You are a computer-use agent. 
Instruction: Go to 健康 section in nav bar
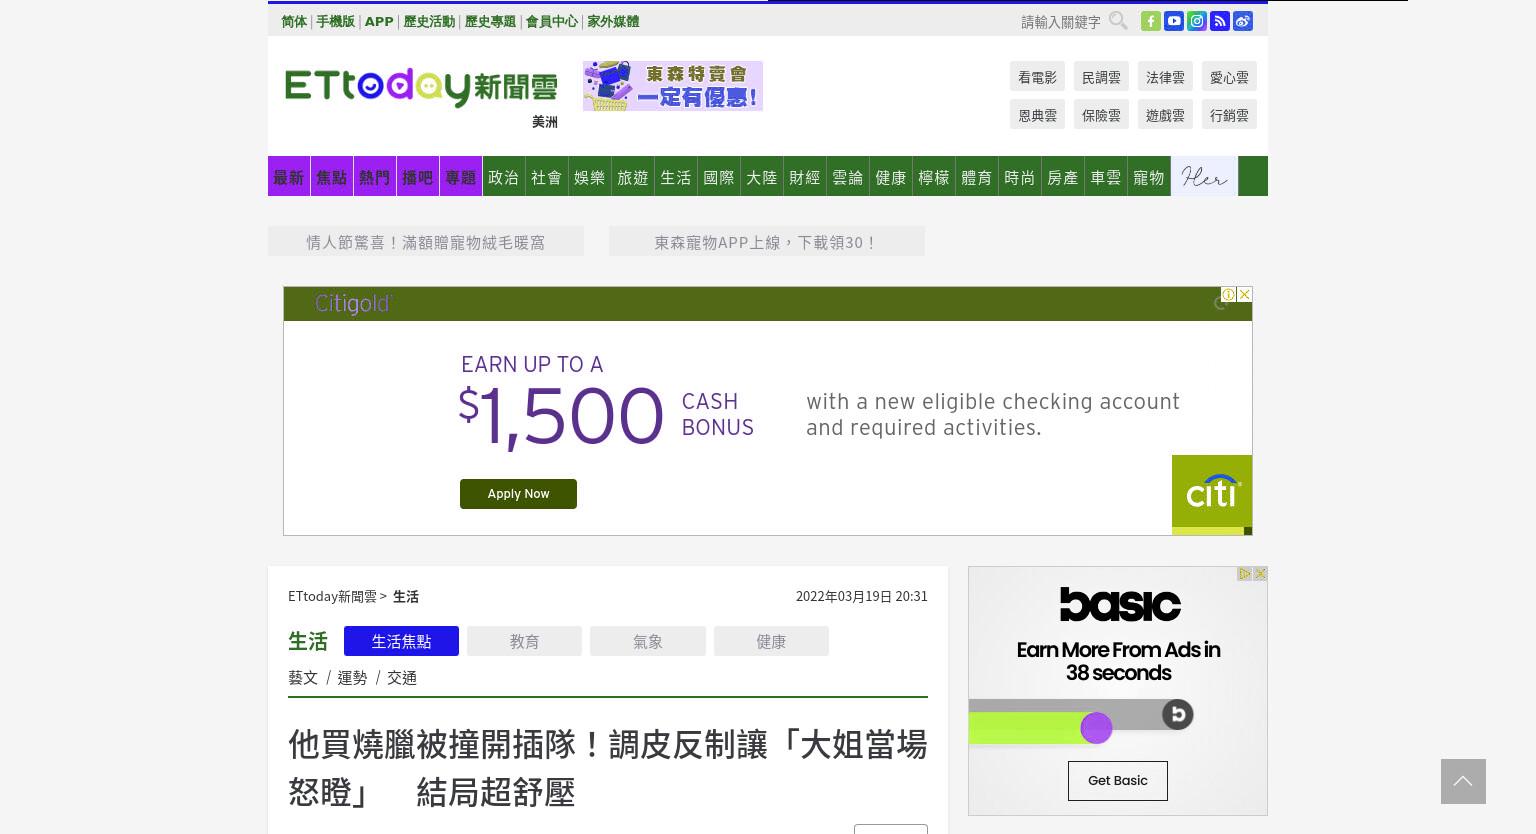click(891, 177)
